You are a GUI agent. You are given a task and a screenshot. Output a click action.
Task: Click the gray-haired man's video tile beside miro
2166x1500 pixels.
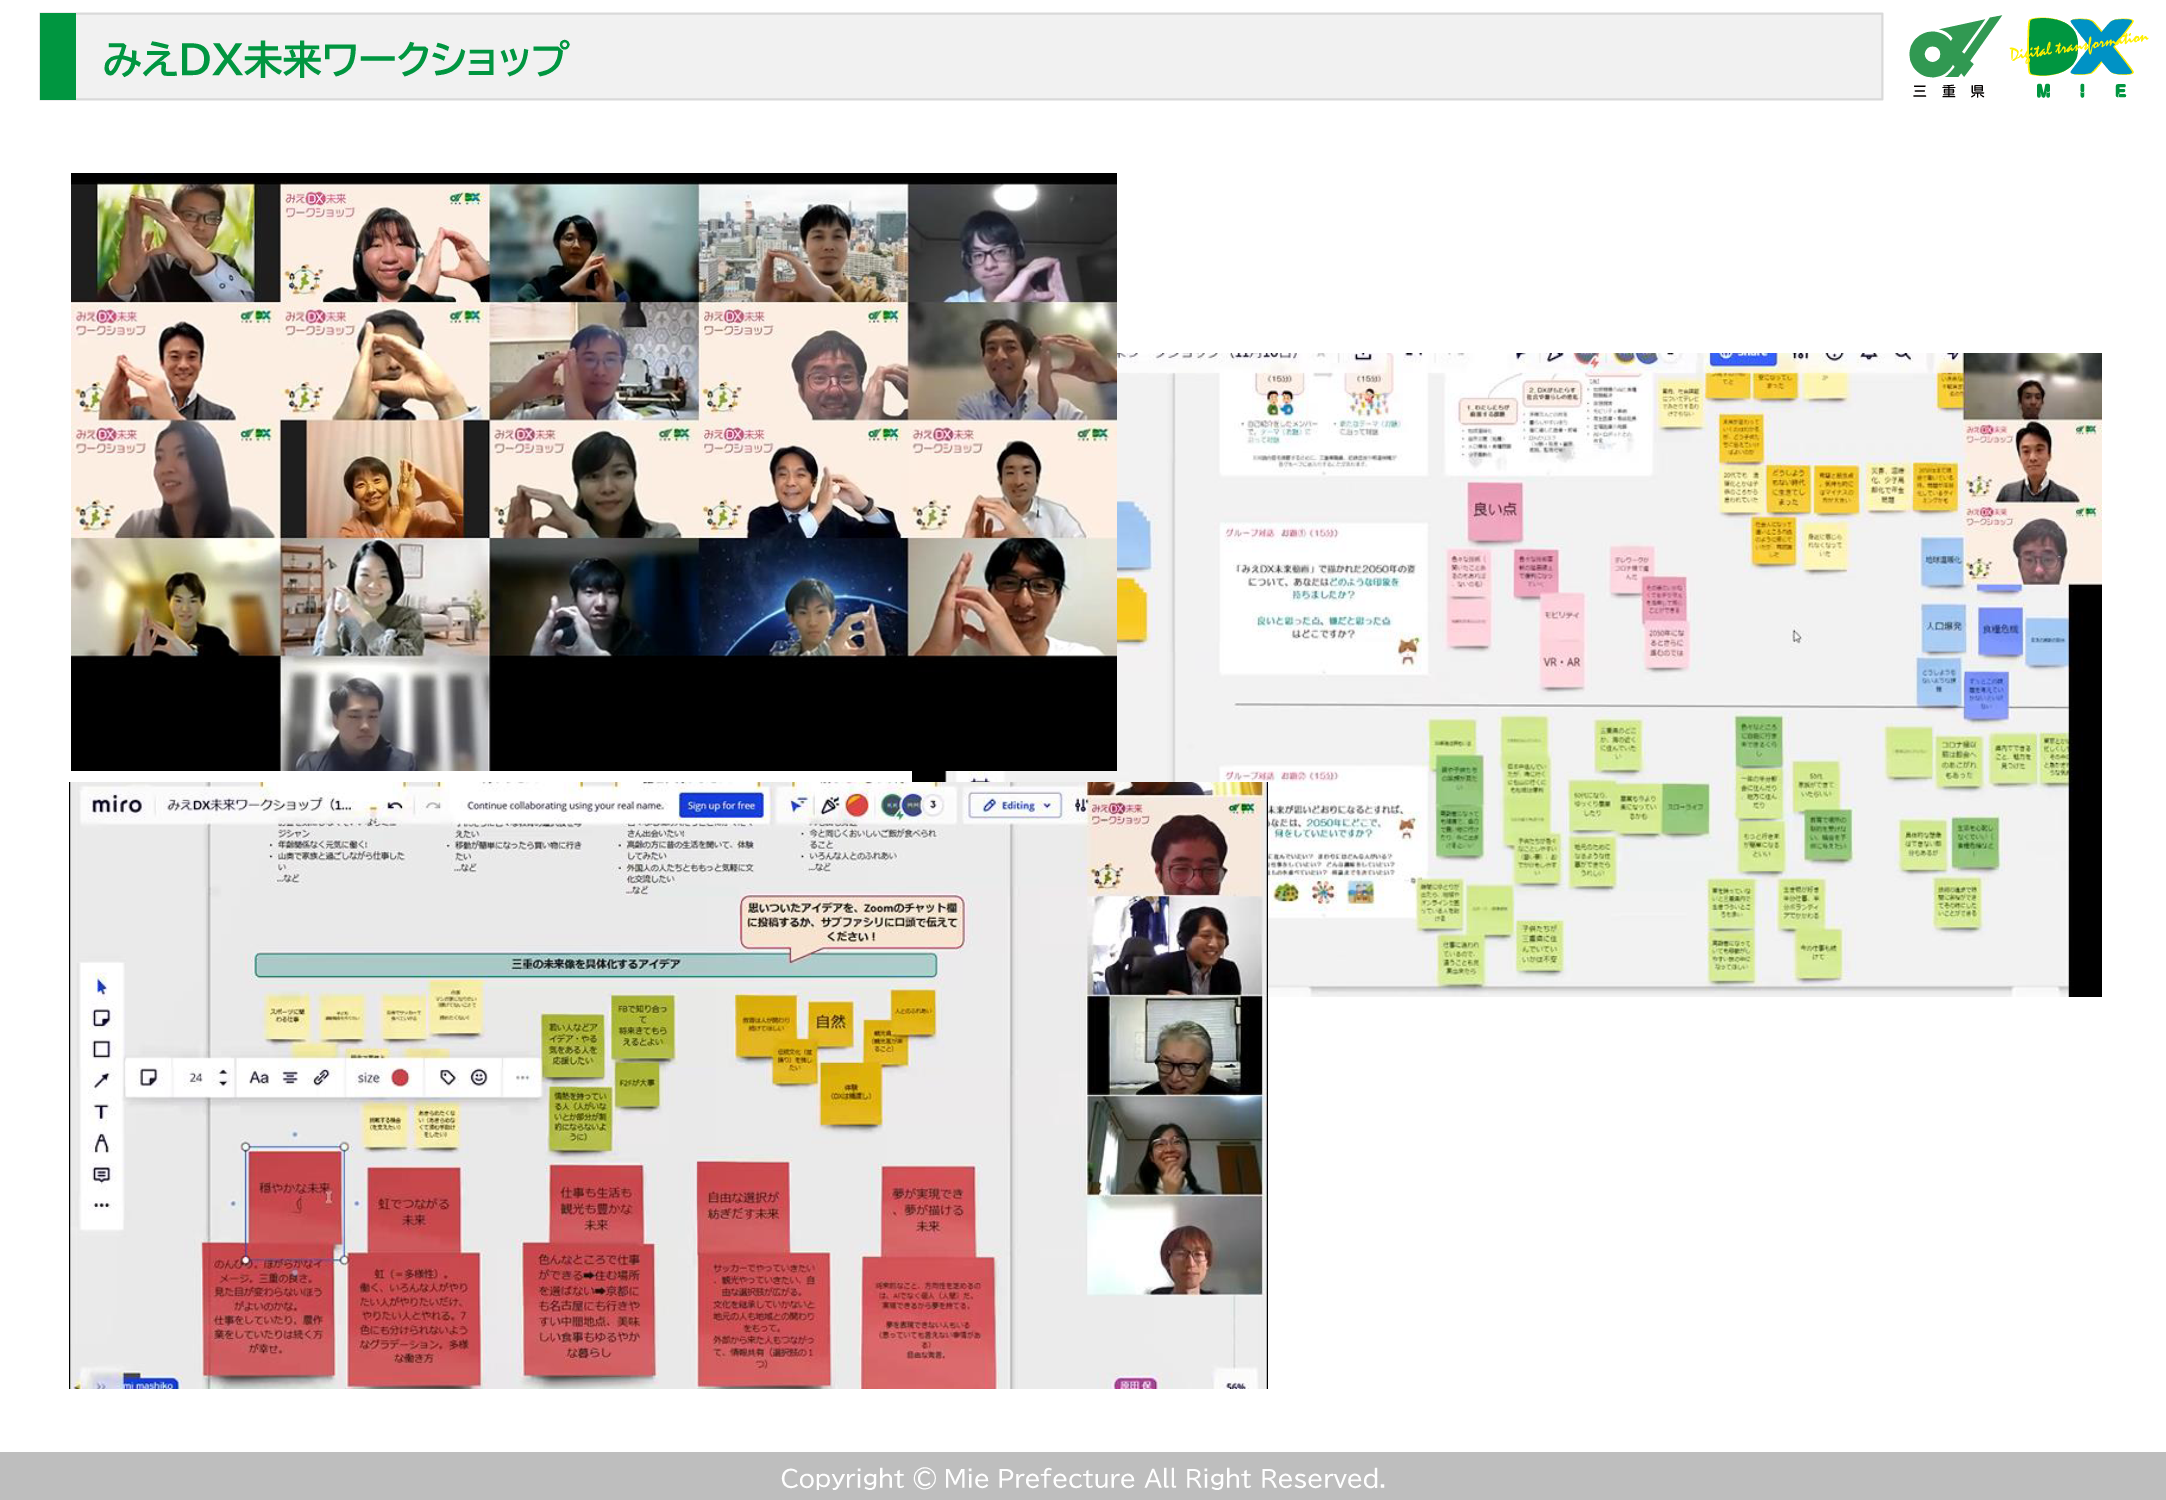click(1175, 1045)
